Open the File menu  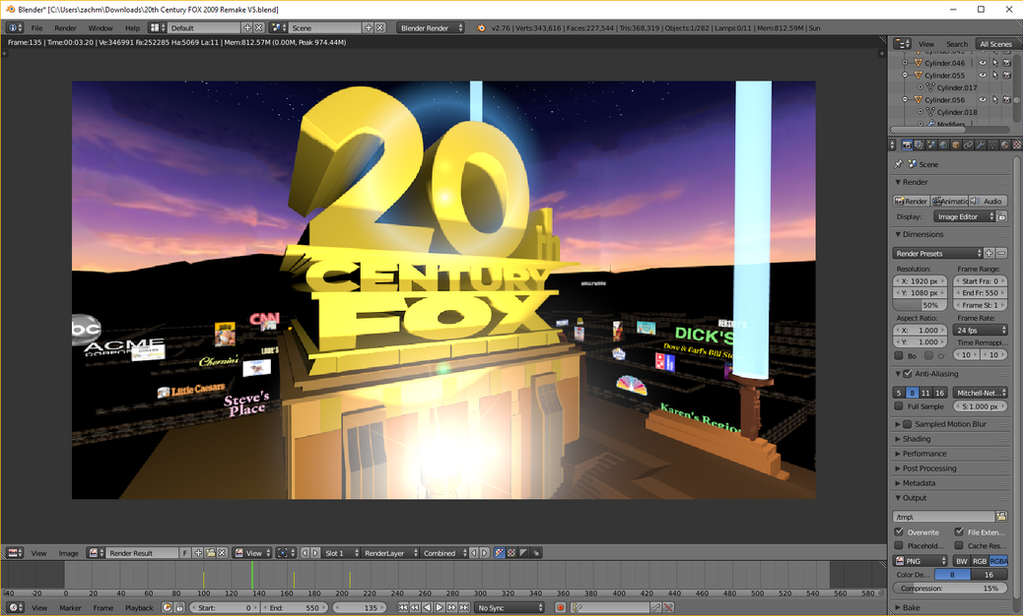tap(37, 28)
